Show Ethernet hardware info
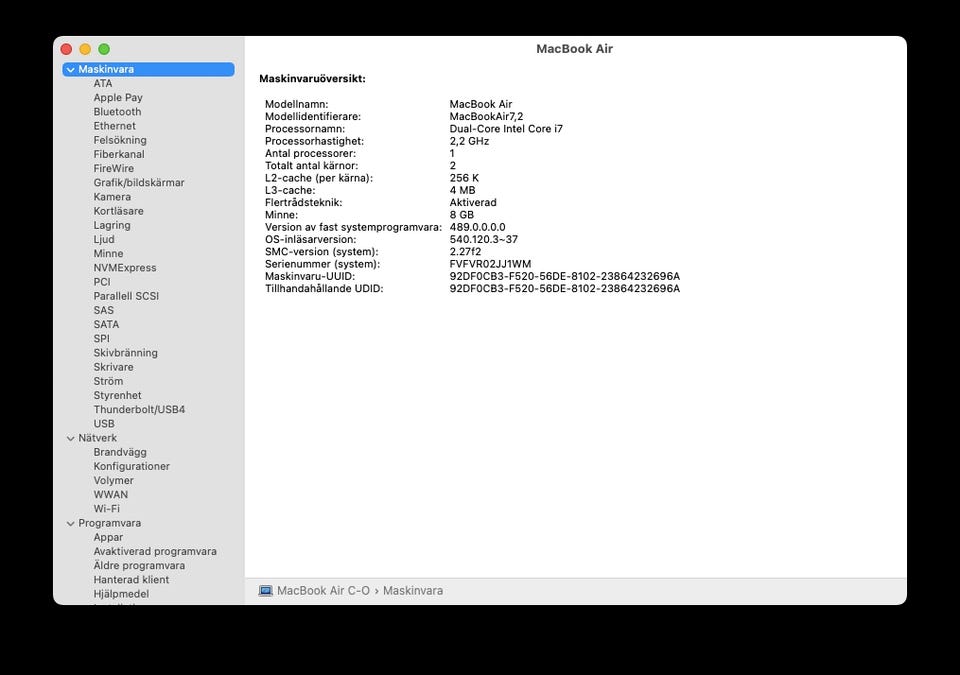 tap(114, 126)
